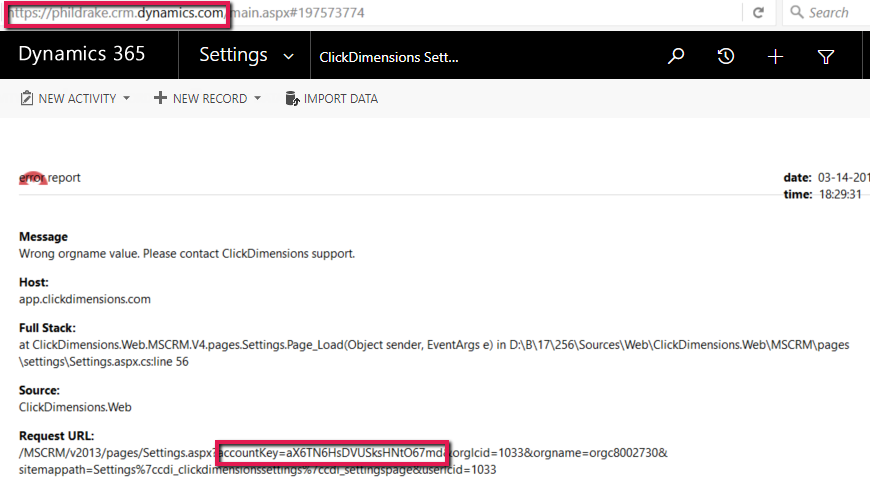This screenshot has height=490, width=870.
Task: Click the accountKey value in request URL
Action: coord(332,453)
